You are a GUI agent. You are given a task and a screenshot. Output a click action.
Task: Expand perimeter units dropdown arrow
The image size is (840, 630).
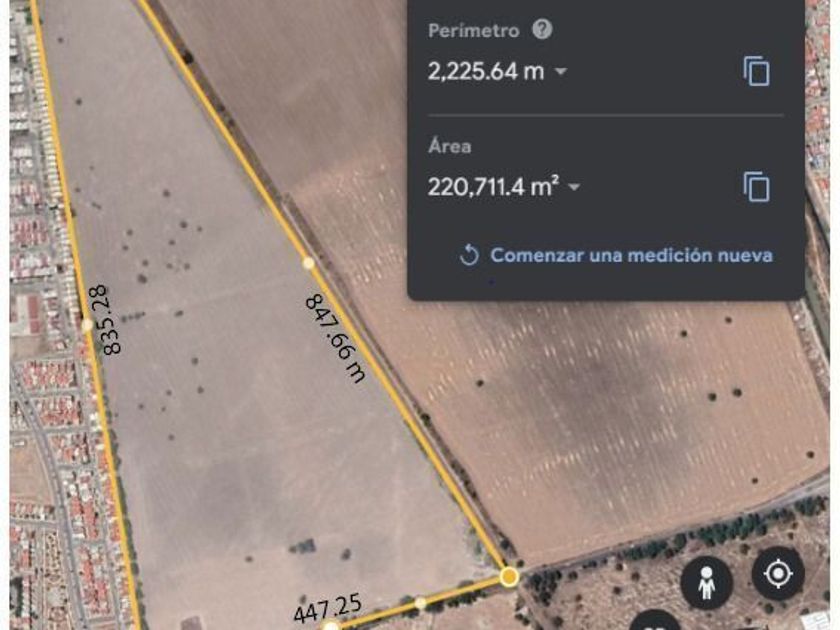tap(560, 71)
